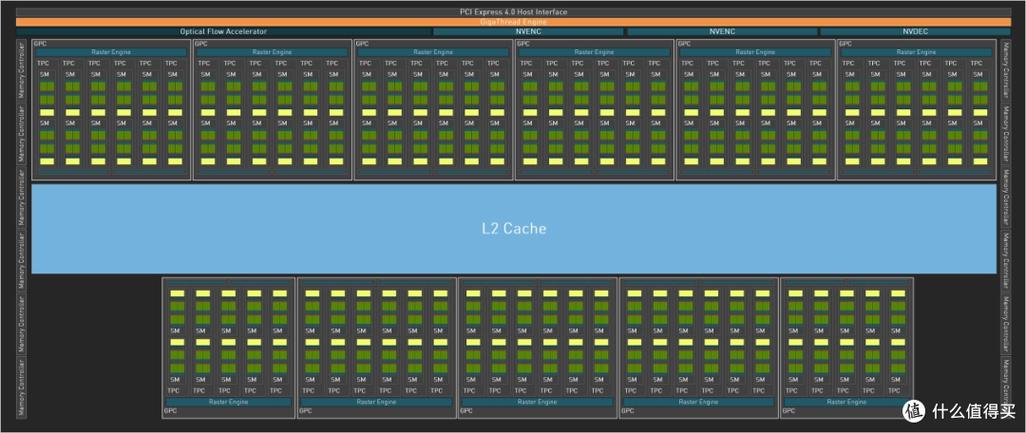The image size is (1026, 433).
Task: Click the Optical Flow Accelerator block
Action: pos(223,32)
